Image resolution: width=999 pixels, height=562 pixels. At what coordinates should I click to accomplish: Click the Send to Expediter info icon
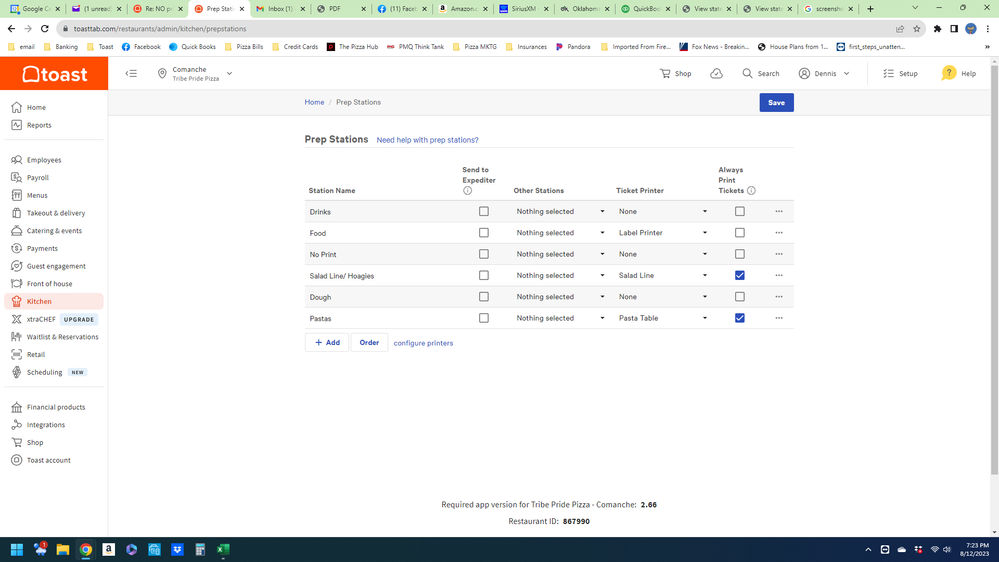coord(467,191)
